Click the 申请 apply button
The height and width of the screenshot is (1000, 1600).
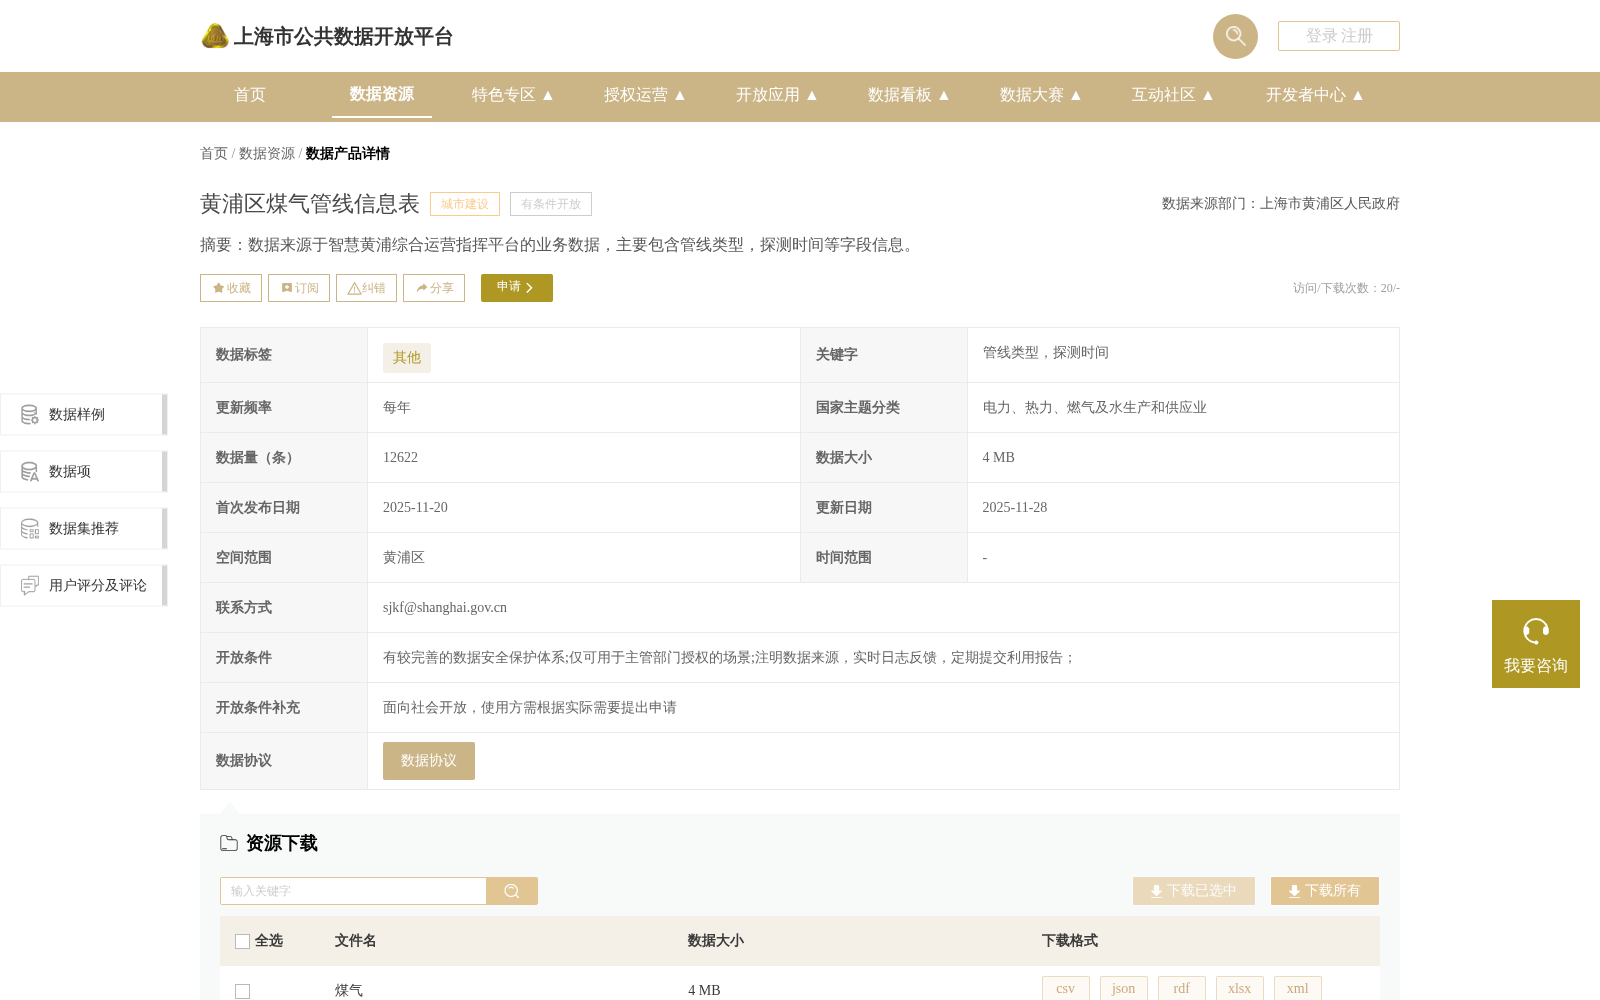click(517, 288)
